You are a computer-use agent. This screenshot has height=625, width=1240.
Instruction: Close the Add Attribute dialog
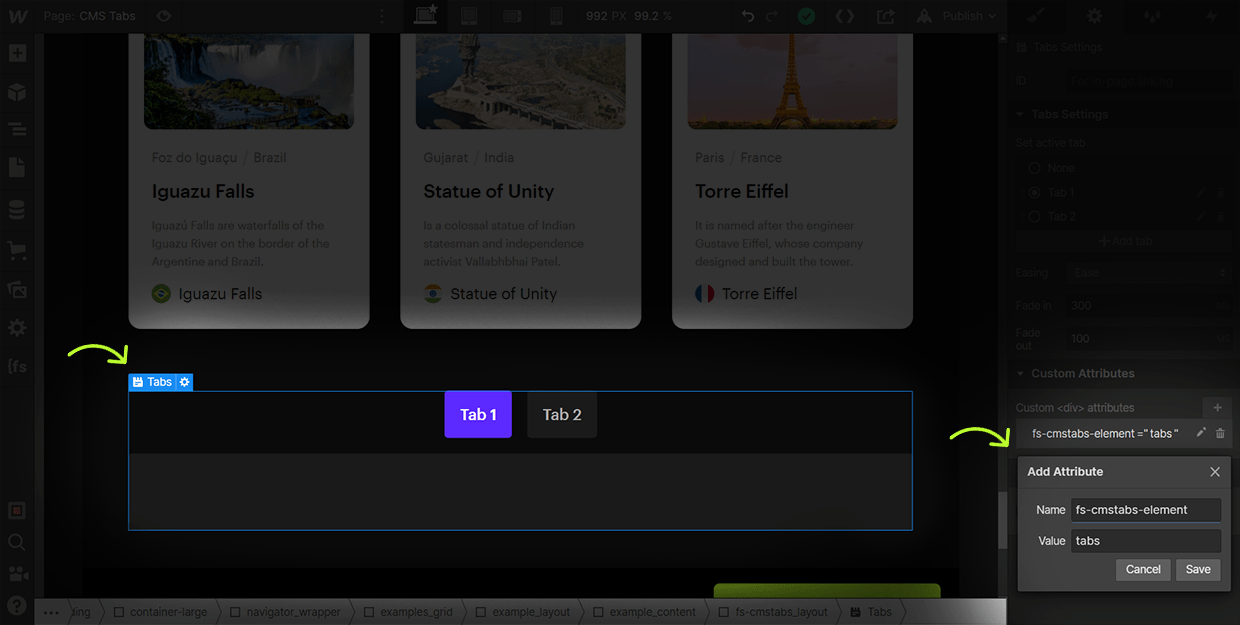[1215, 472]
